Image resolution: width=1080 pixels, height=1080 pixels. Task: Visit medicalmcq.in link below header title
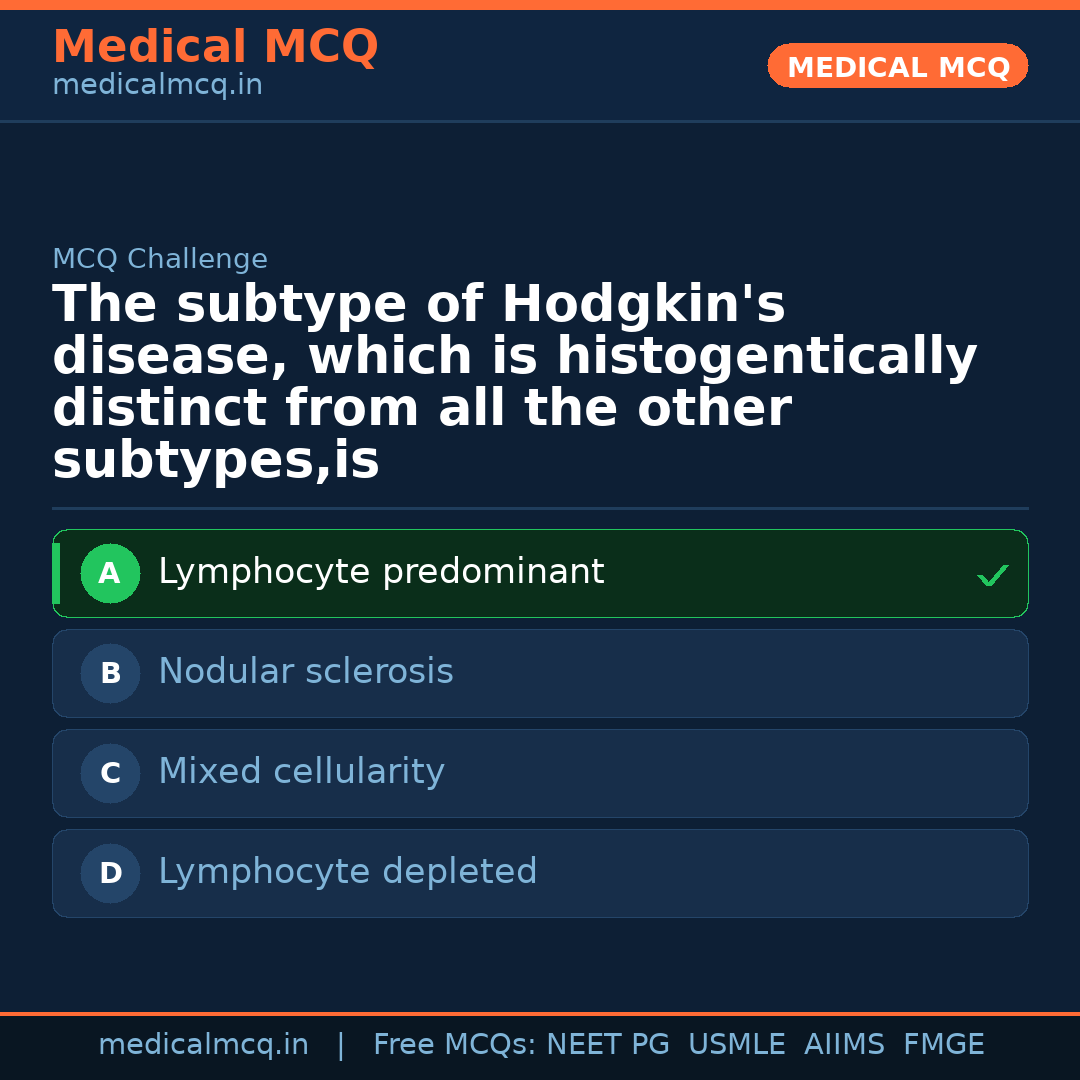[x=157, y=86]
